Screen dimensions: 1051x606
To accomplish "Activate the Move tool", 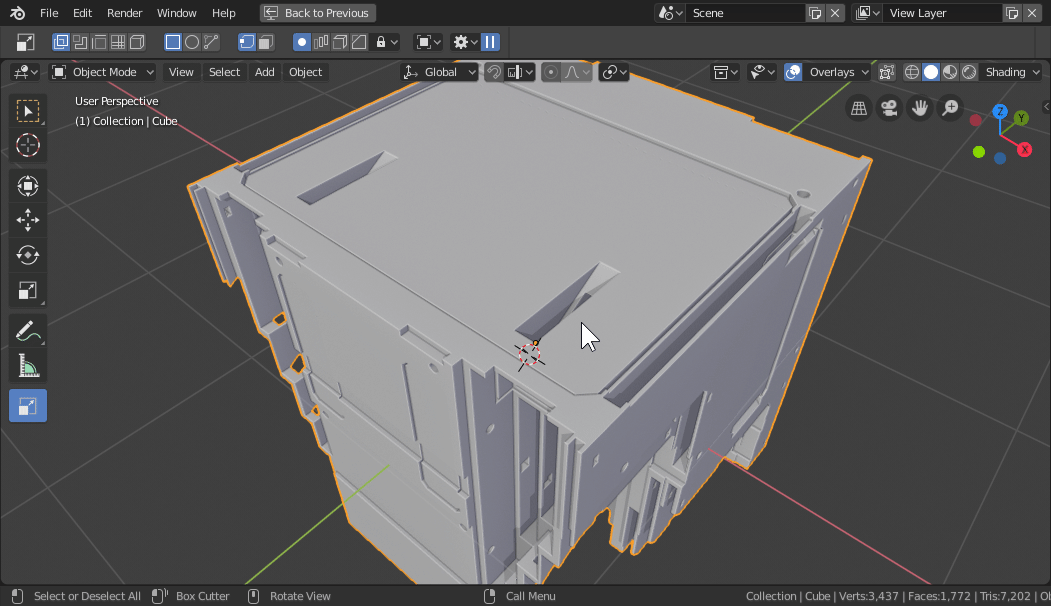I will [x=28, y=220].
